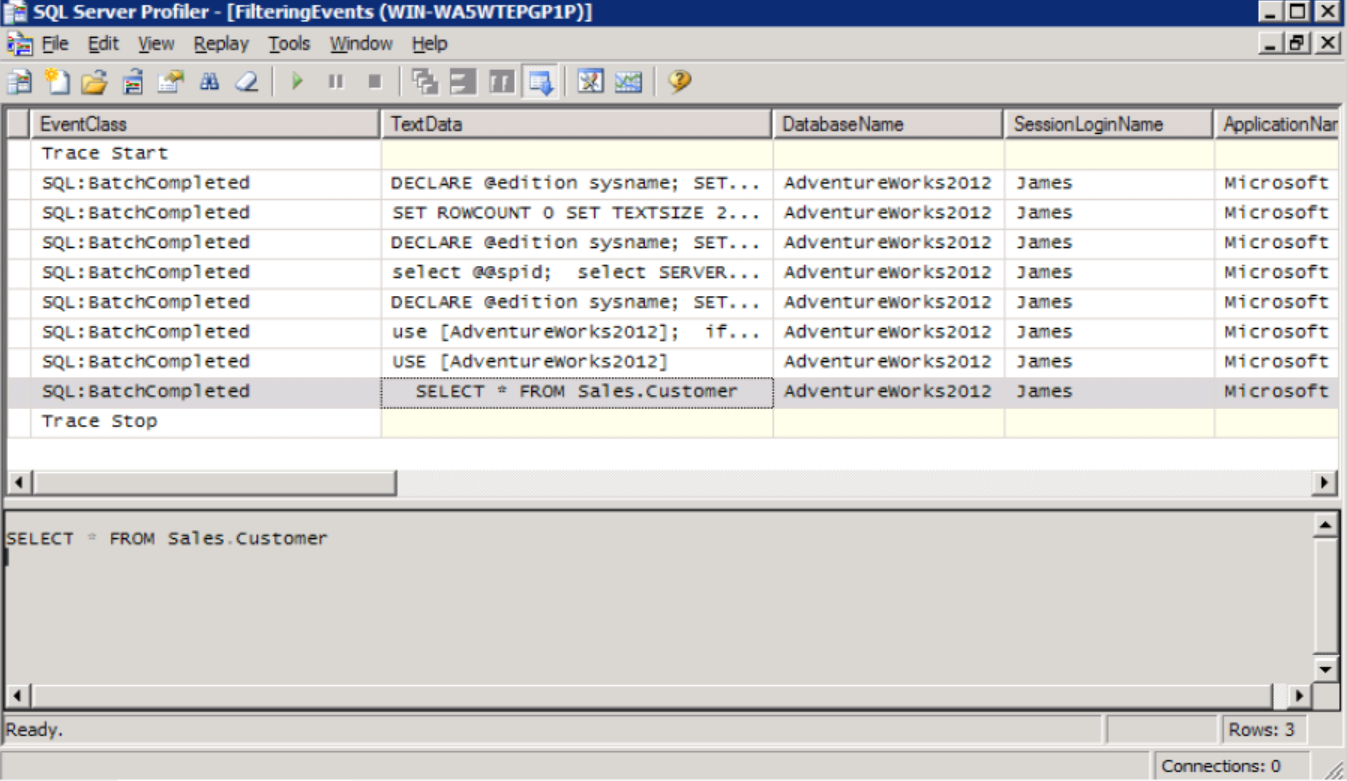1347x781 pixels.
Task: Click details pane vertical scroll up arrow
Action: (x=1326, y=525)
